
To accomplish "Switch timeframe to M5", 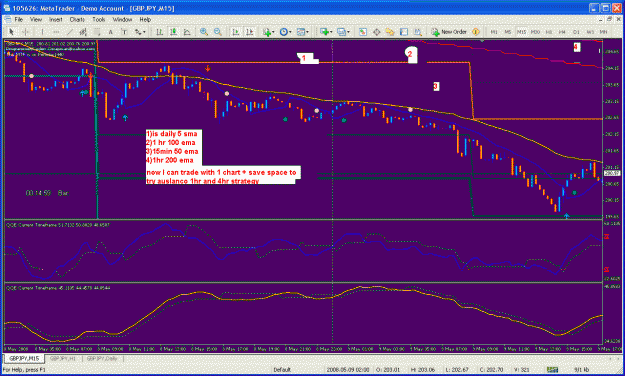I will click(x=507, y=32).
